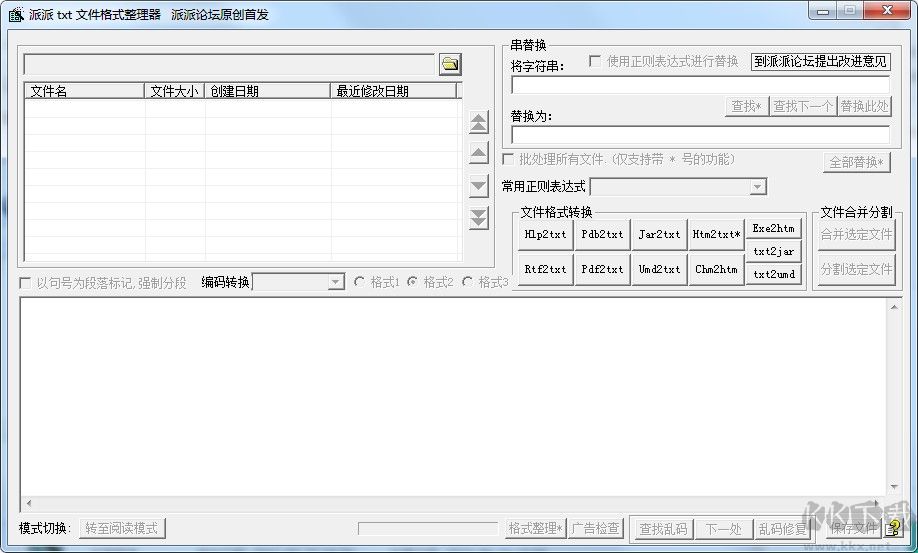Open folder browse icon beside path field
This screenshot has width=918, height=553.
(450, 64)
